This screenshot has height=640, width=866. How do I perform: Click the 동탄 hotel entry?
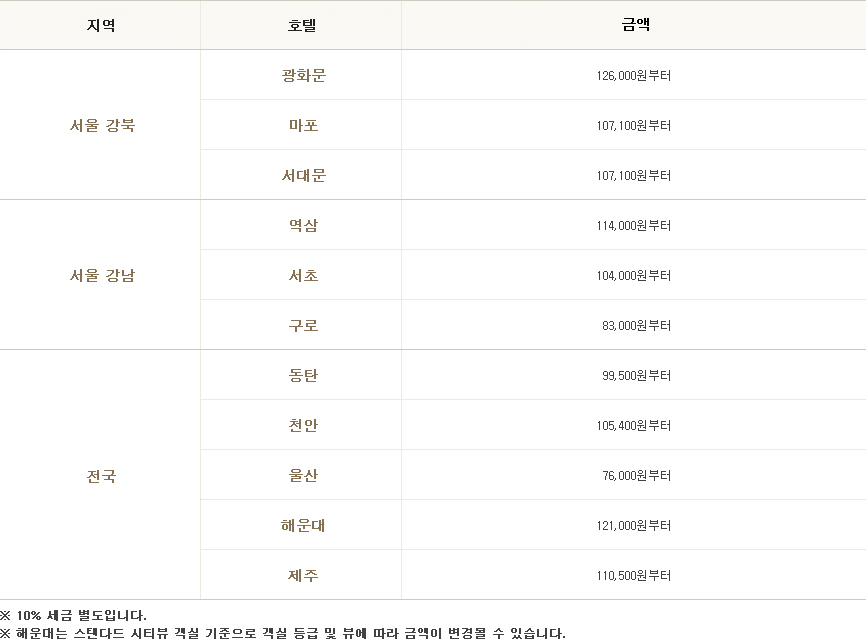coord(301,374)
